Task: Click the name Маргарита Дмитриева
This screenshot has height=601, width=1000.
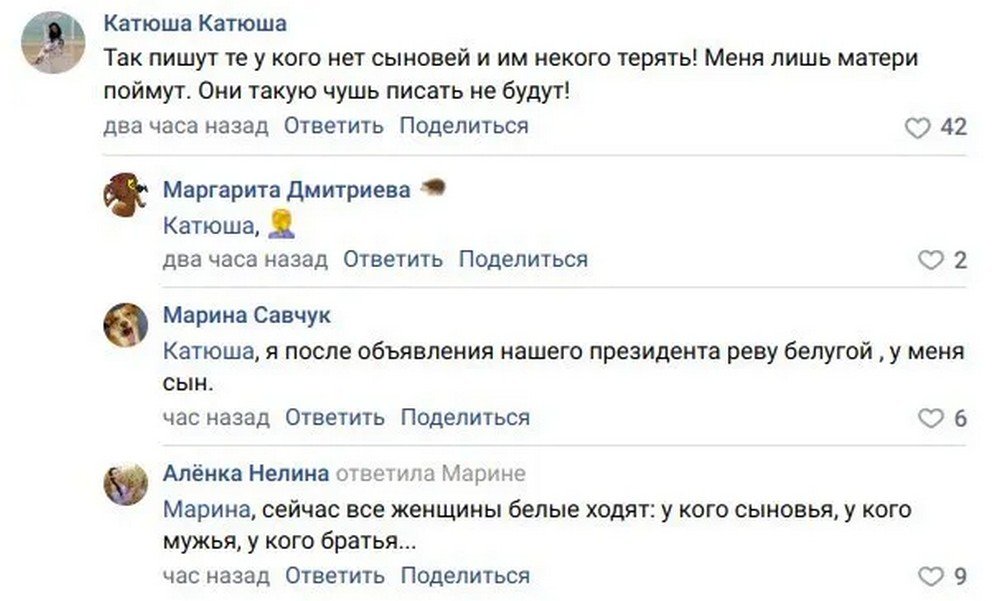Action: click(290, 189)
